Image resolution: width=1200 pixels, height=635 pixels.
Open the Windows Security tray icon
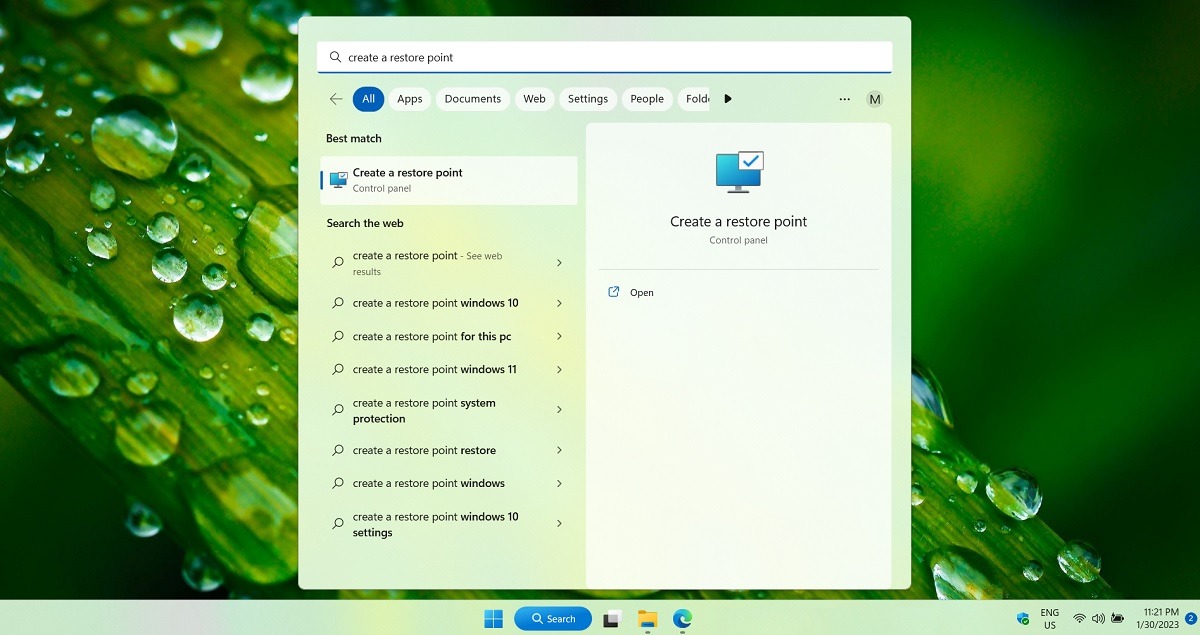(x=1022, y=618)
